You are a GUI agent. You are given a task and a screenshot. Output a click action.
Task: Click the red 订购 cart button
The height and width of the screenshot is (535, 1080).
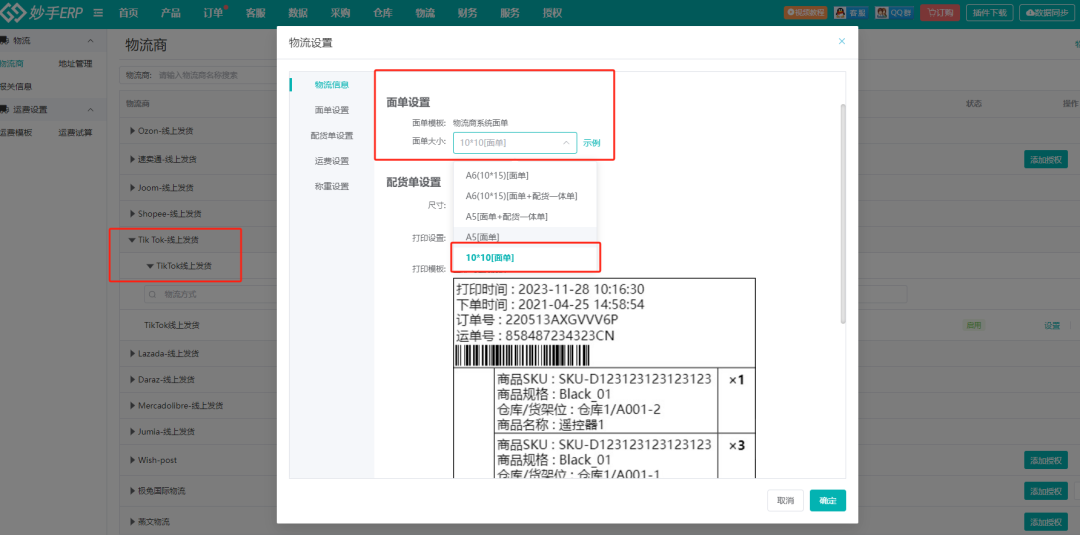(939, 12)
